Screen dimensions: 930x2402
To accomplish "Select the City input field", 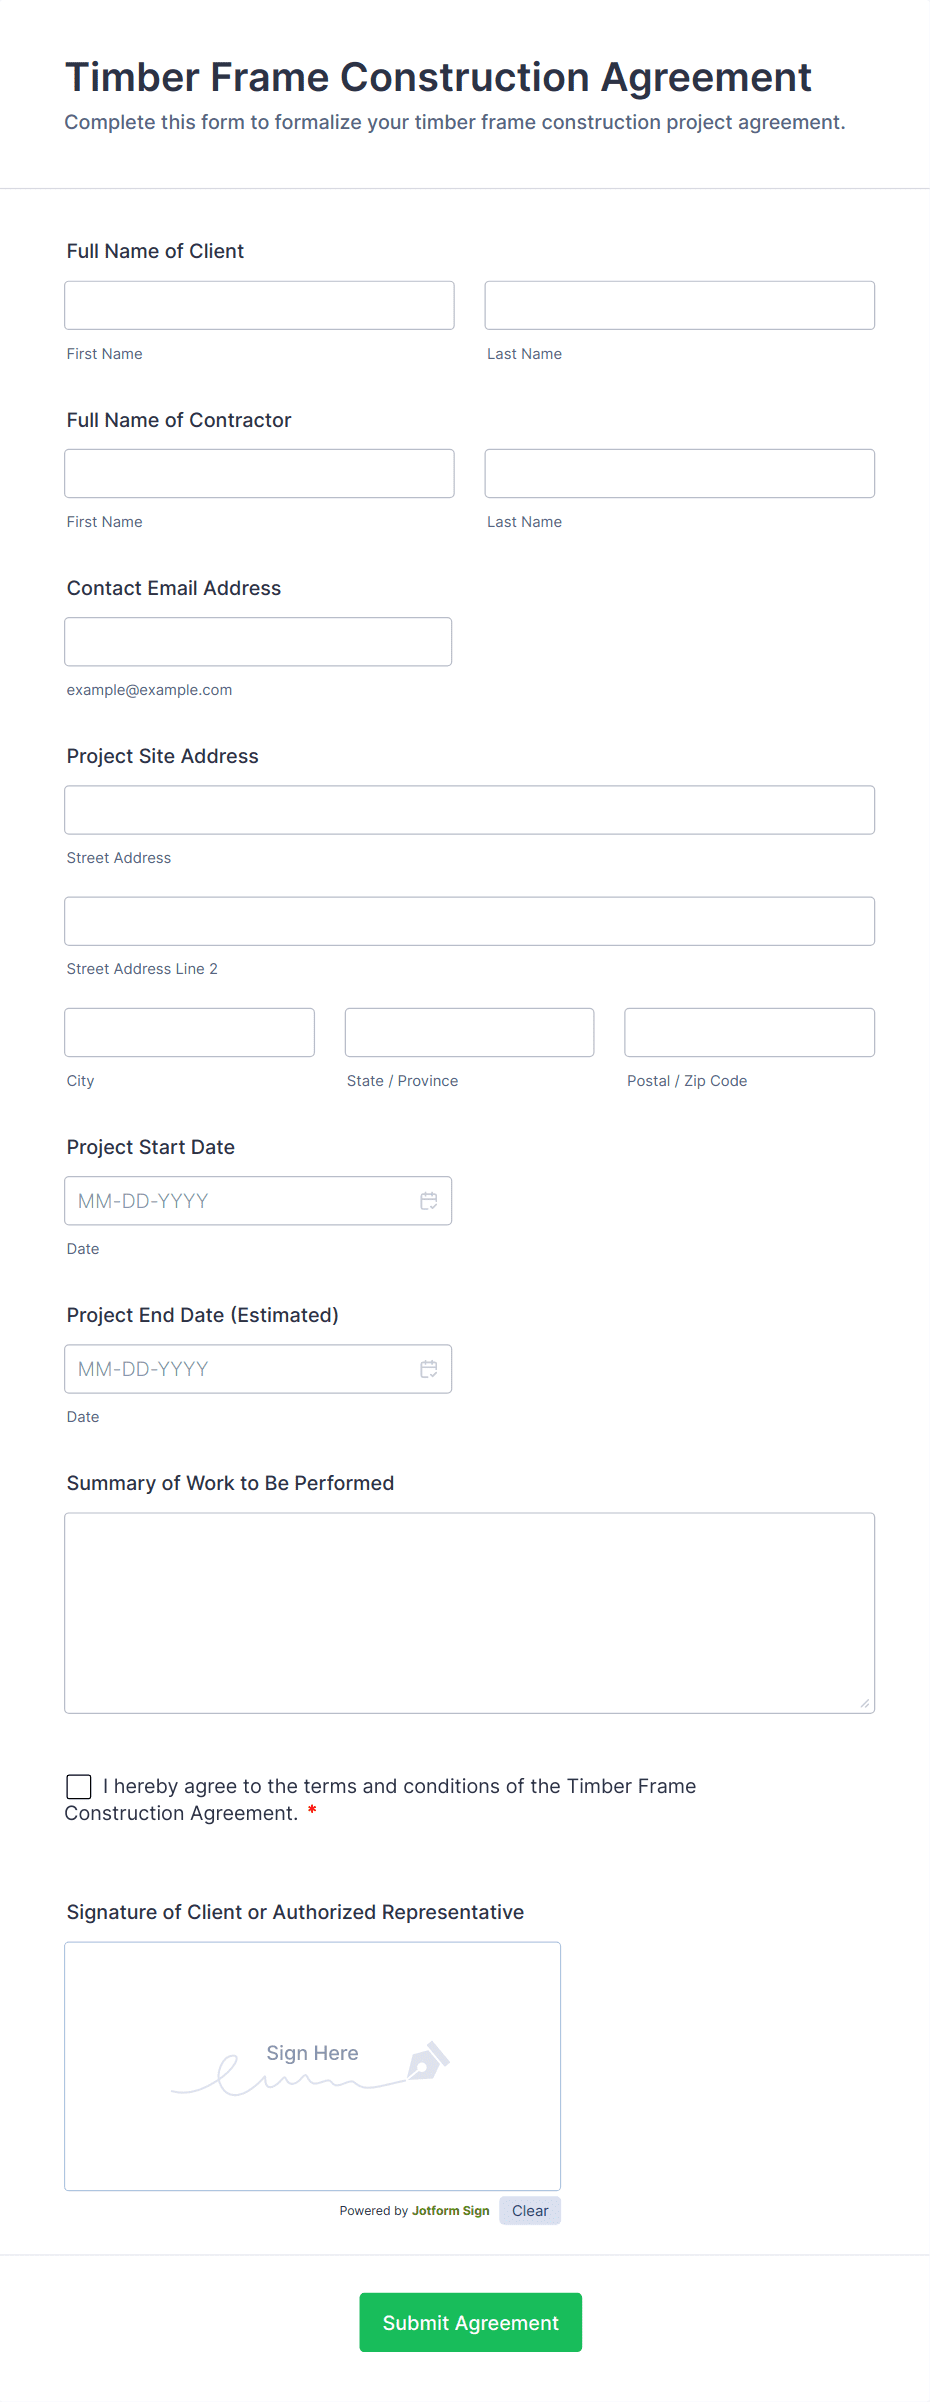I will tap(189, 1032).
